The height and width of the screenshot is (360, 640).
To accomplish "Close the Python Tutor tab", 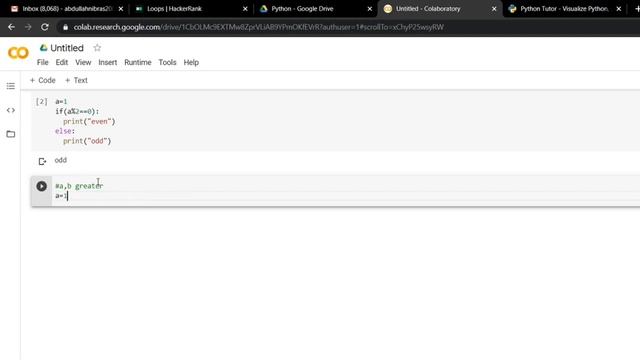I will [x=618, y=9].
